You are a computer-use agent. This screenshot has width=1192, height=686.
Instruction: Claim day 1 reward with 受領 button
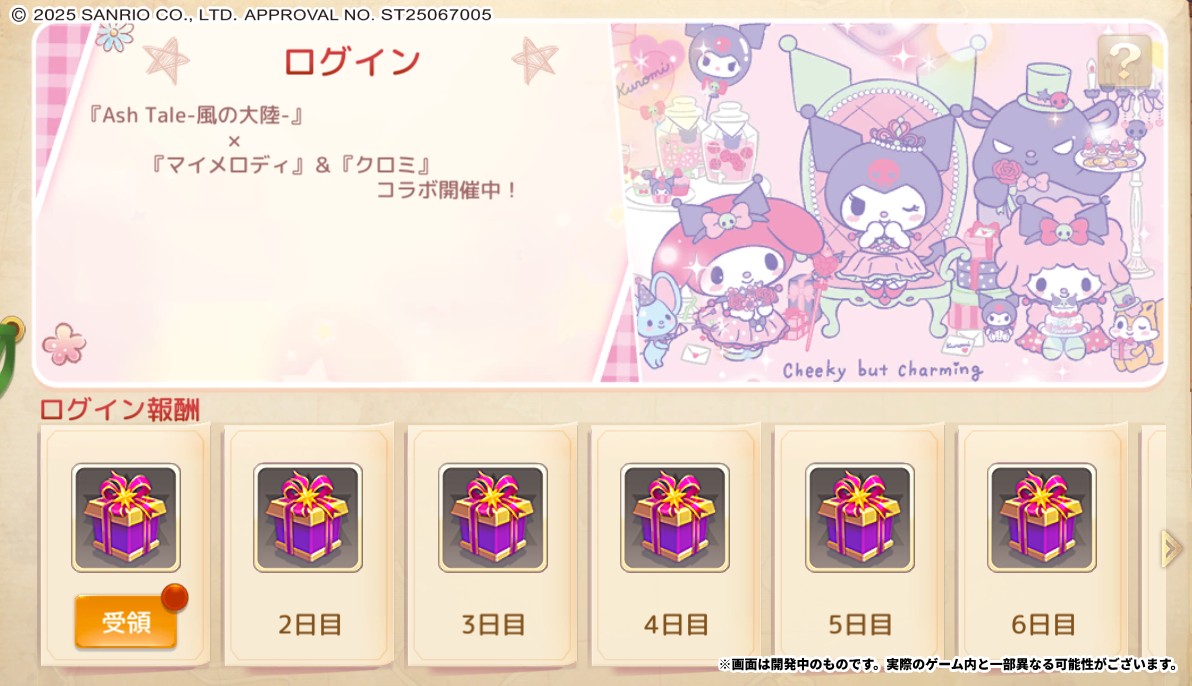pyautogui.click(x=125, y=621)
